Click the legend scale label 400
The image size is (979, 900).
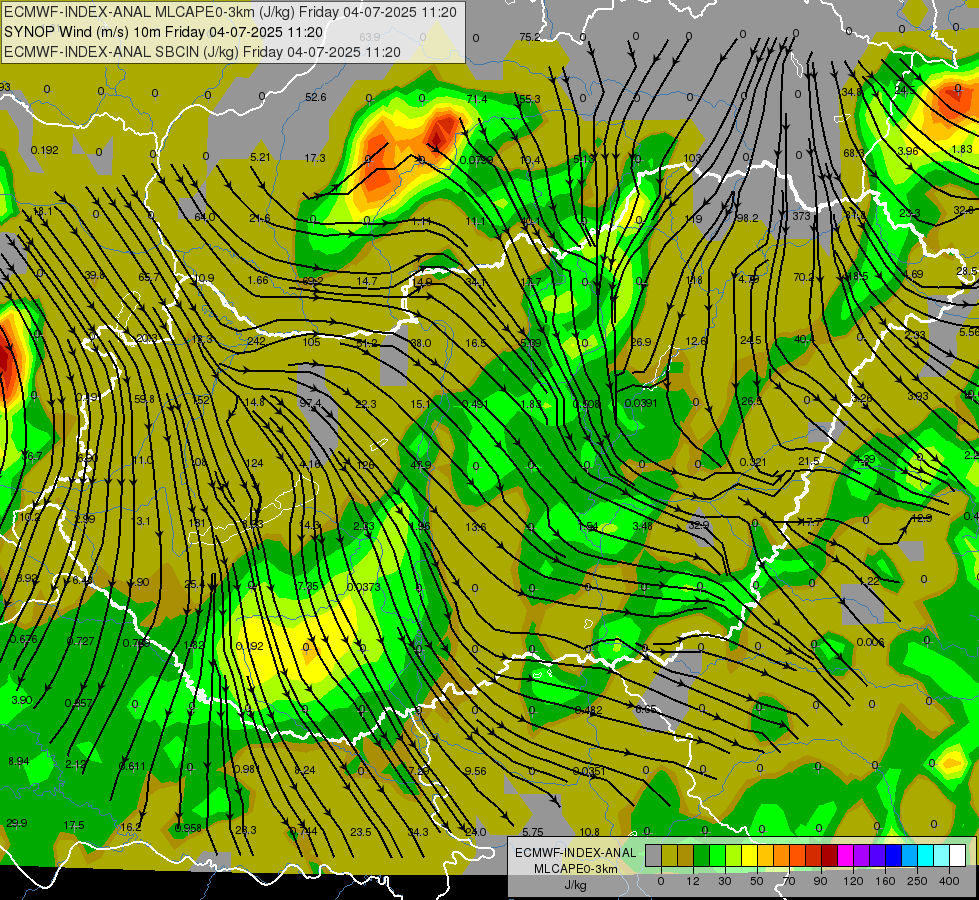[949, 881]
